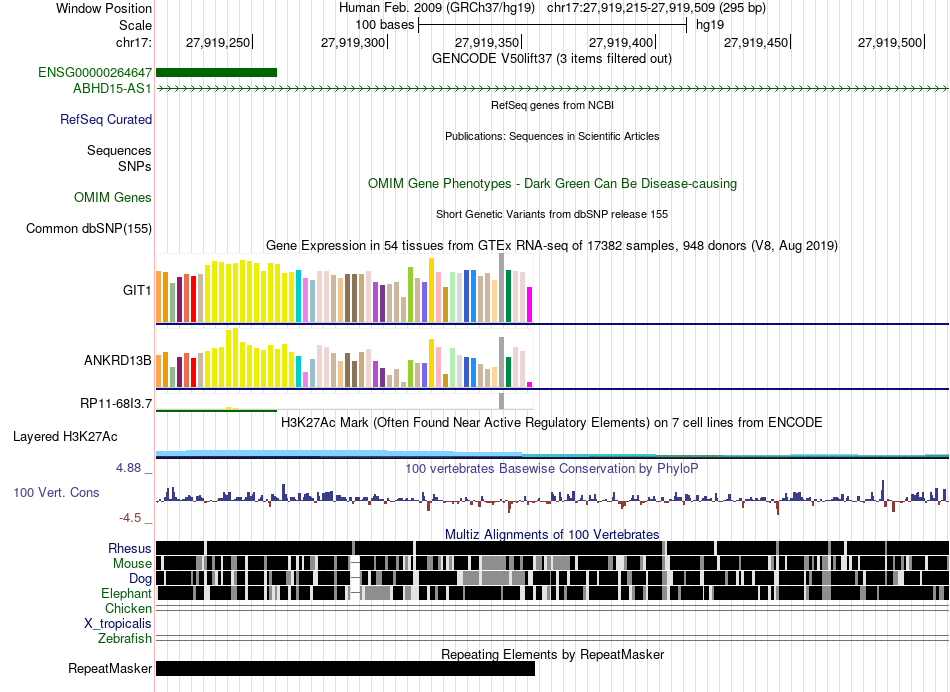Select the green ENSG00000264647 exon block

point(216,73)
